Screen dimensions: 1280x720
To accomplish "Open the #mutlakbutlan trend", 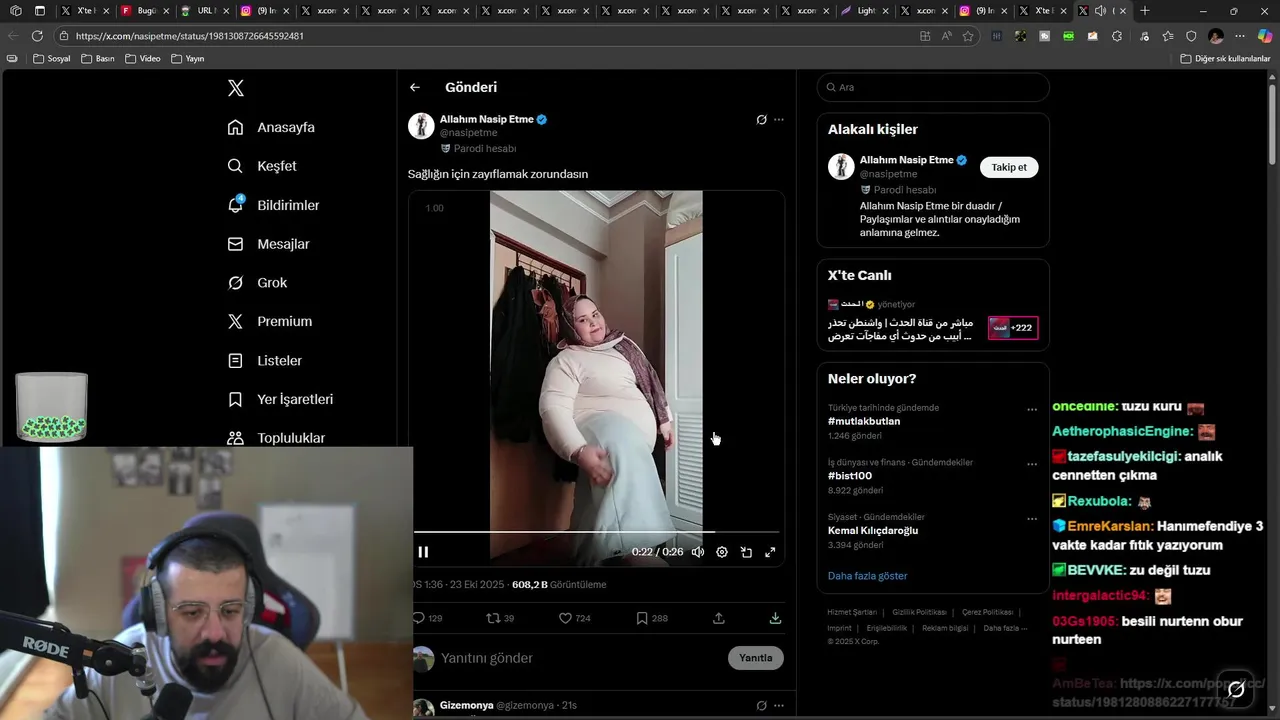I will point(864,421).
